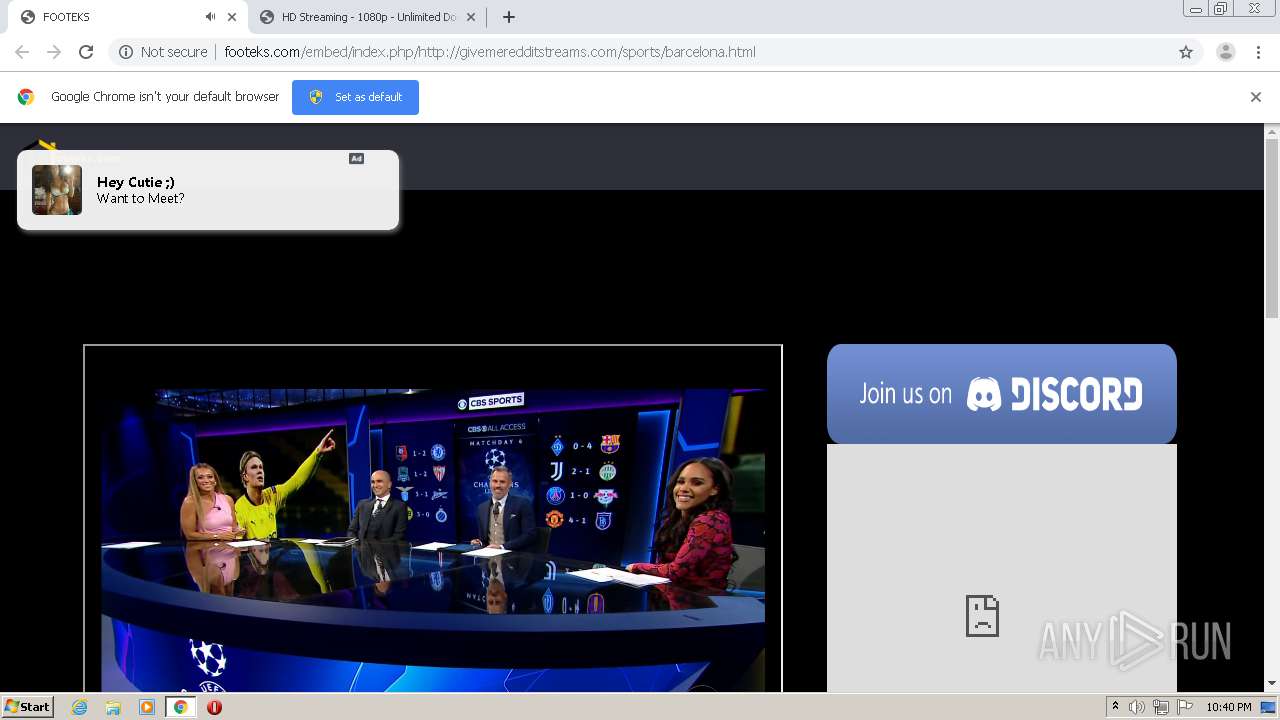Launch Internet Explorer from taskbar
This screenshot has height=720, width=1280.
[x=79, y=707]
